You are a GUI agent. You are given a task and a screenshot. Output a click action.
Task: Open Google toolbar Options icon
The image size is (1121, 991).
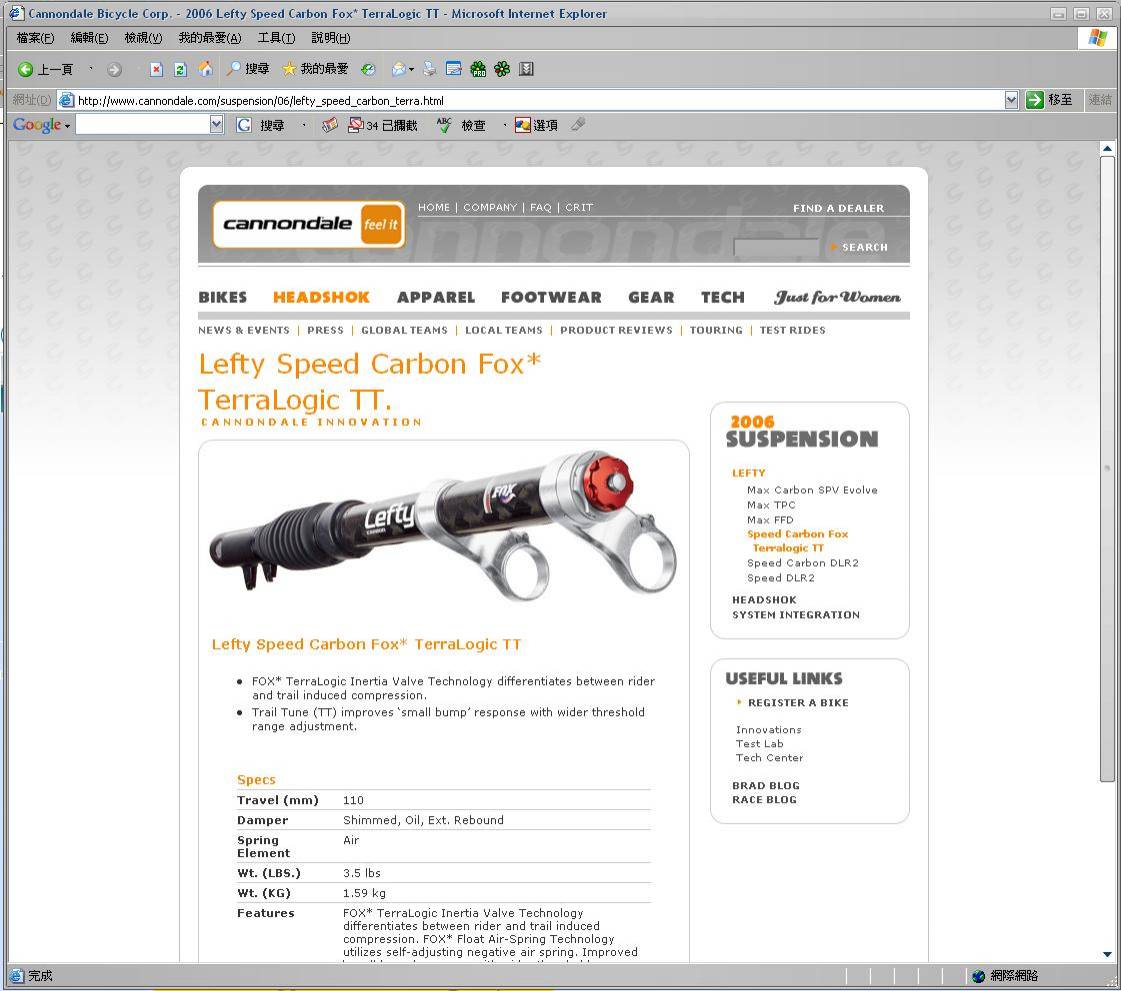[x=536, y=125]
